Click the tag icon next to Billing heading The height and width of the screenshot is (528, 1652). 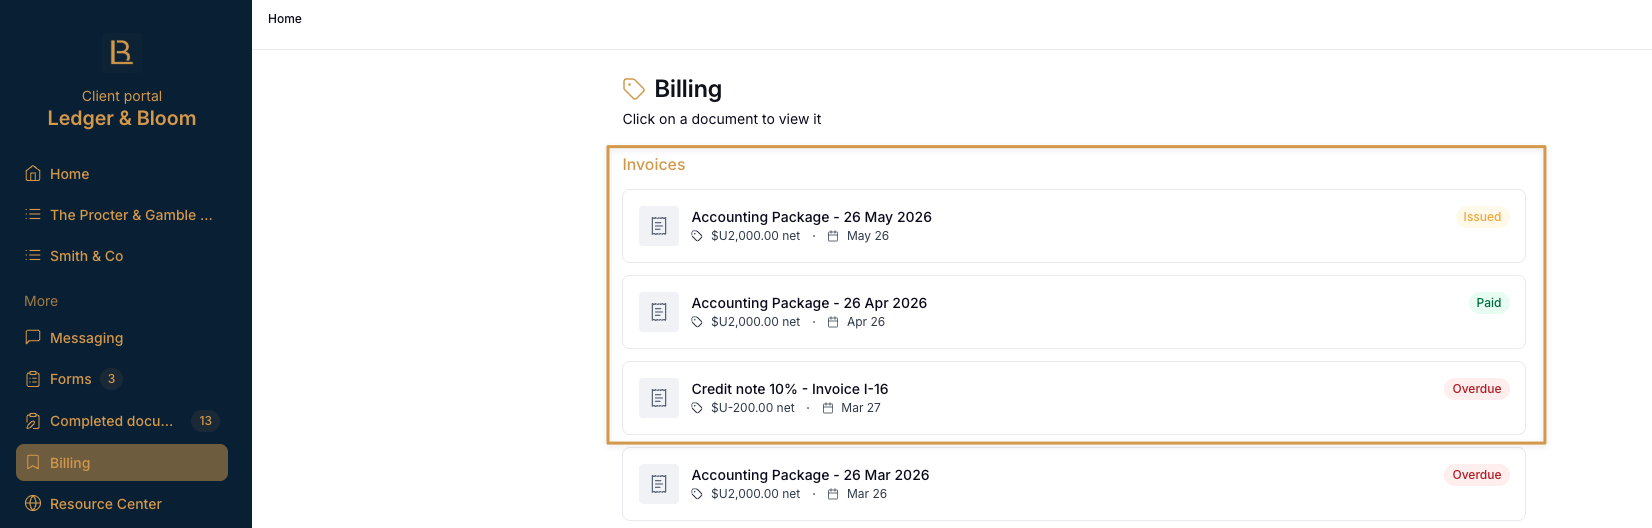tap(634, 89)
